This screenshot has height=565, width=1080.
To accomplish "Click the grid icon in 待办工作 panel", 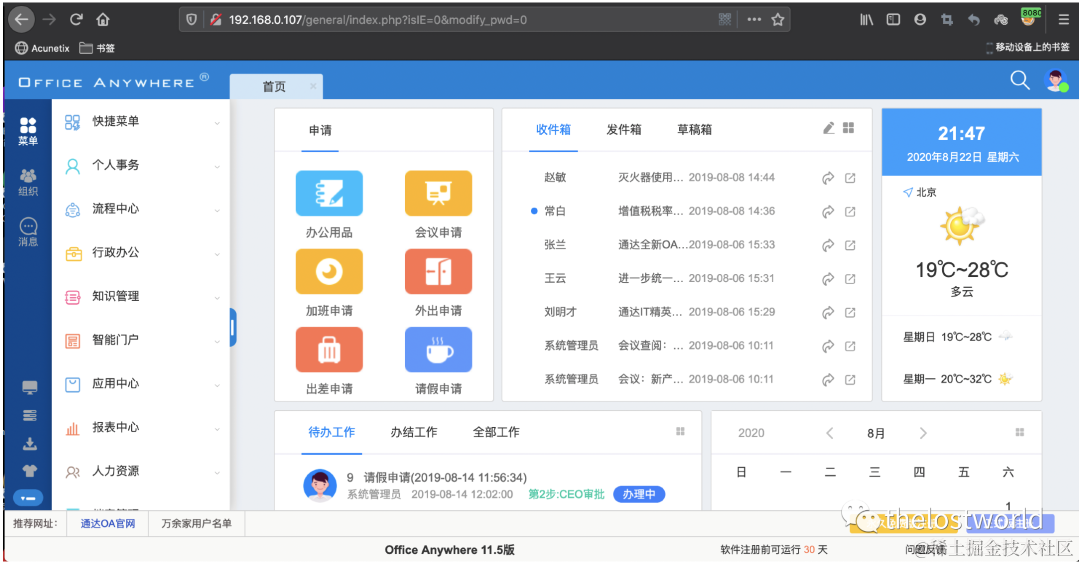I will click(680, 431).
